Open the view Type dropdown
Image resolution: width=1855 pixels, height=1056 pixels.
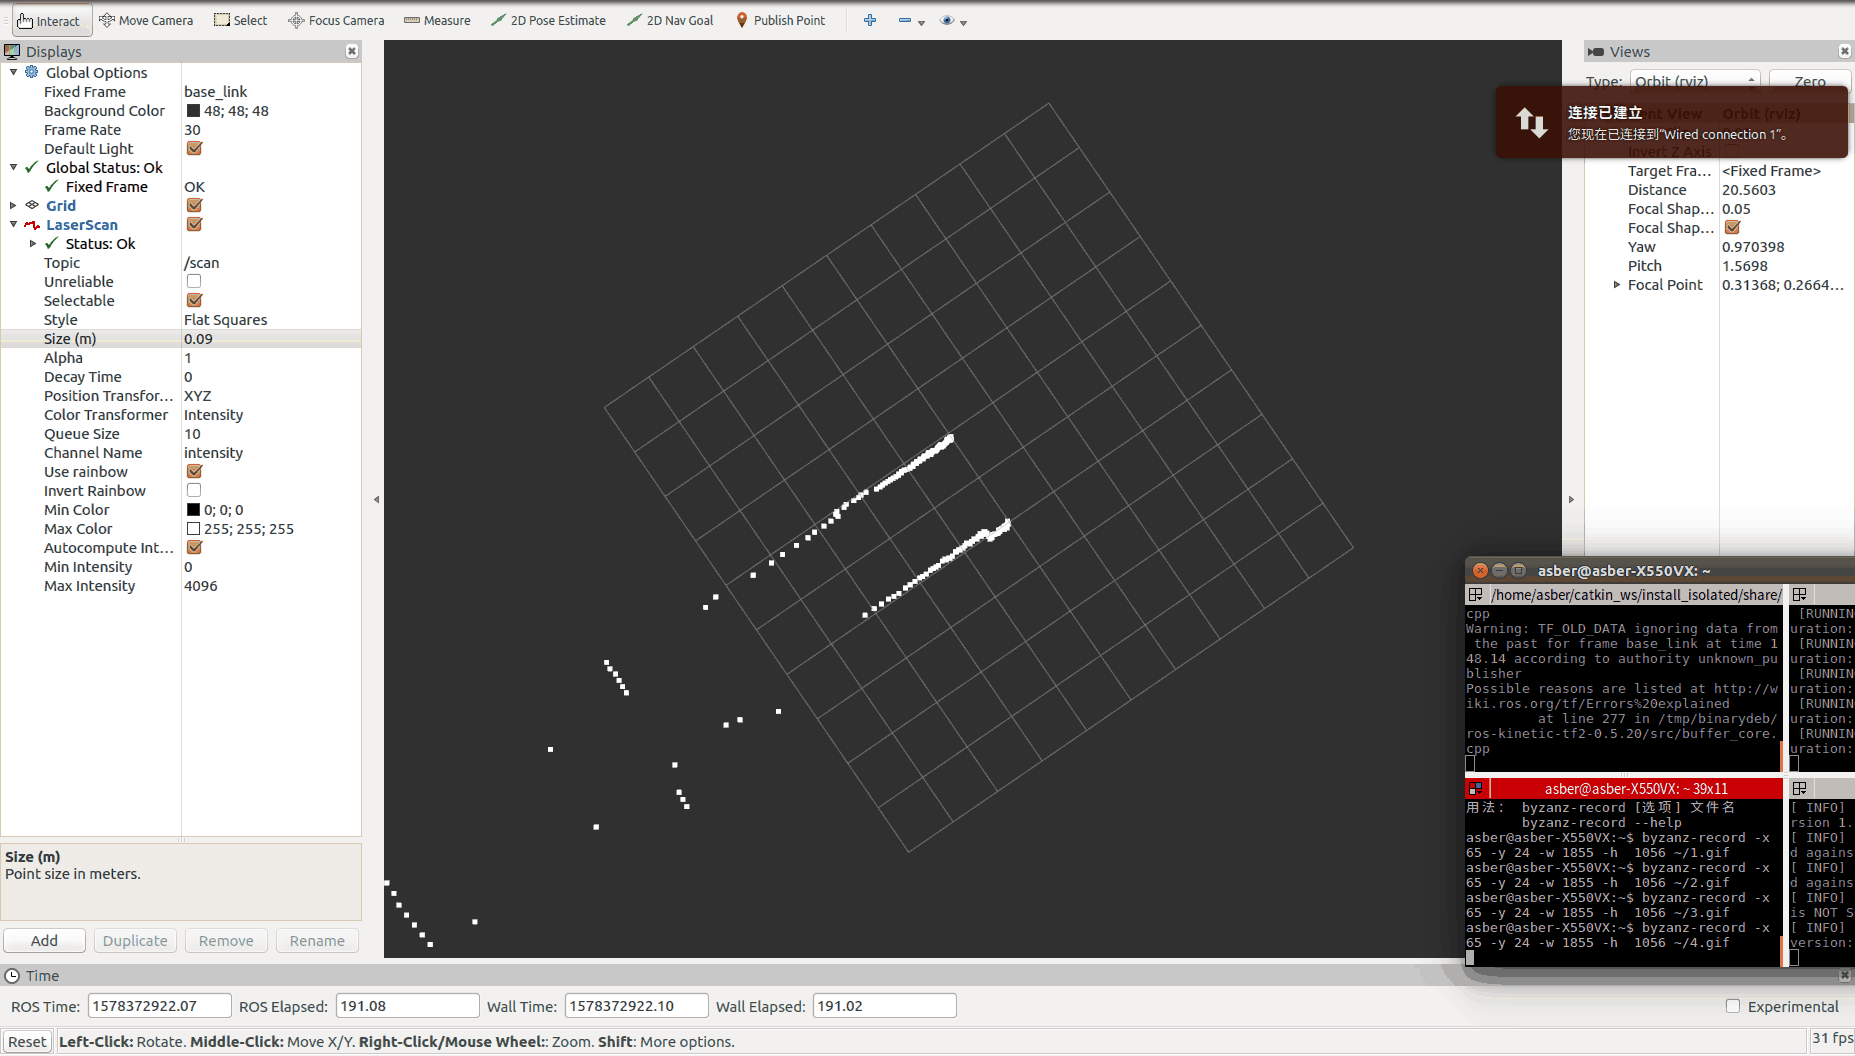click(1695, 81)
